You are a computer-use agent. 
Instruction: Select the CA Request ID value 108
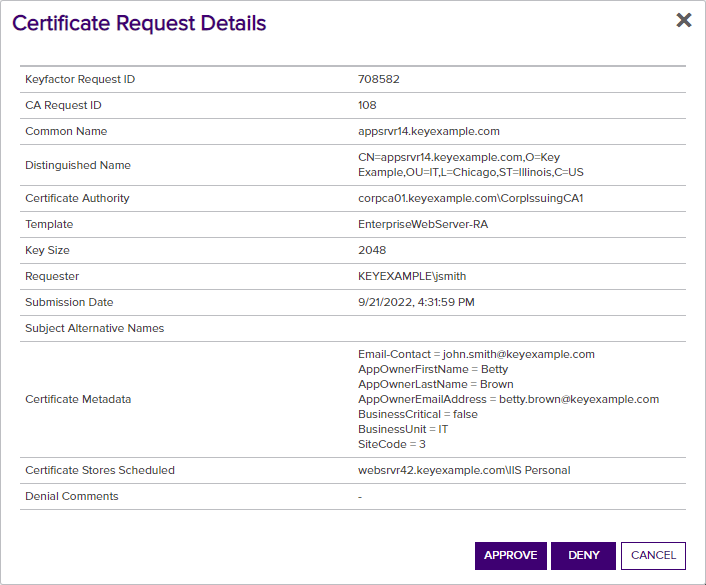[x=368, y=105]
